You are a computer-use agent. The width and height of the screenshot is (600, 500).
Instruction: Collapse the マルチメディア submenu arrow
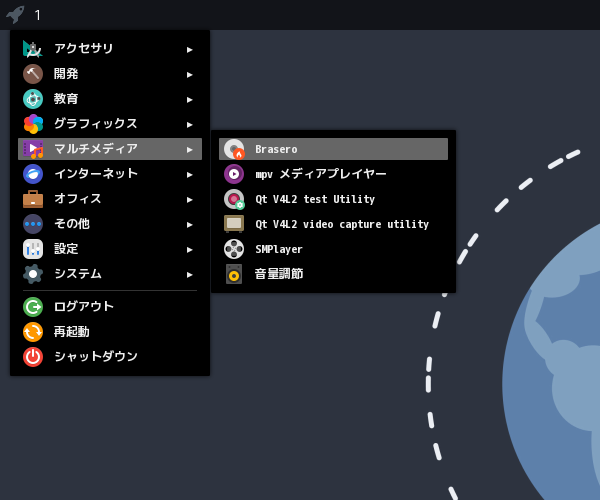coord(189,150)
